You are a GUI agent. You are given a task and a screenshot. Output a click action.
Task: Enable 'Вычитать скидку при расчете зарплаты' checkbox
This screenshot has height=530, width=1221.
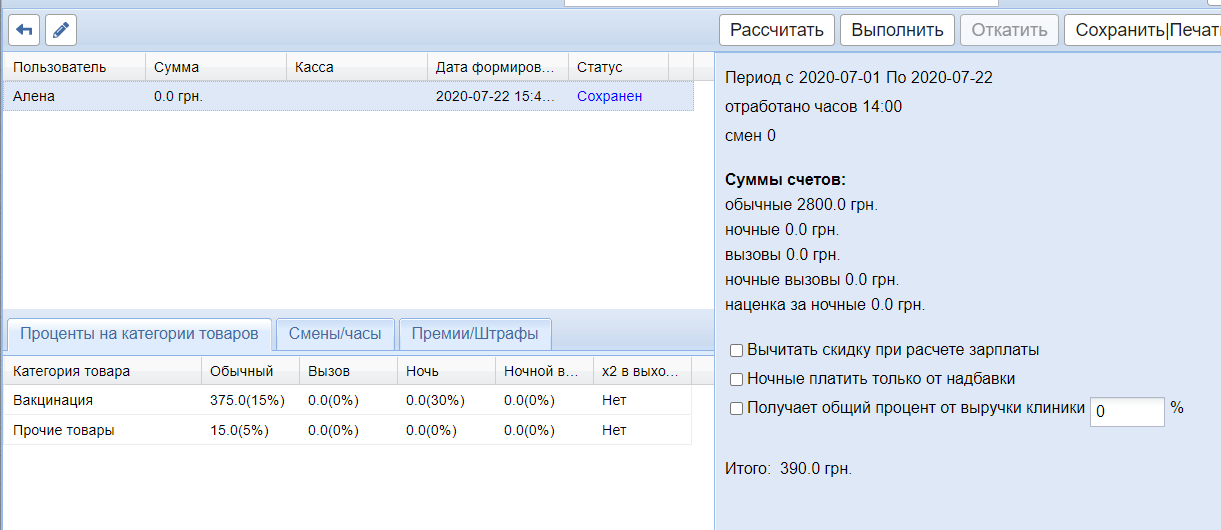click(x=737, y=351)
